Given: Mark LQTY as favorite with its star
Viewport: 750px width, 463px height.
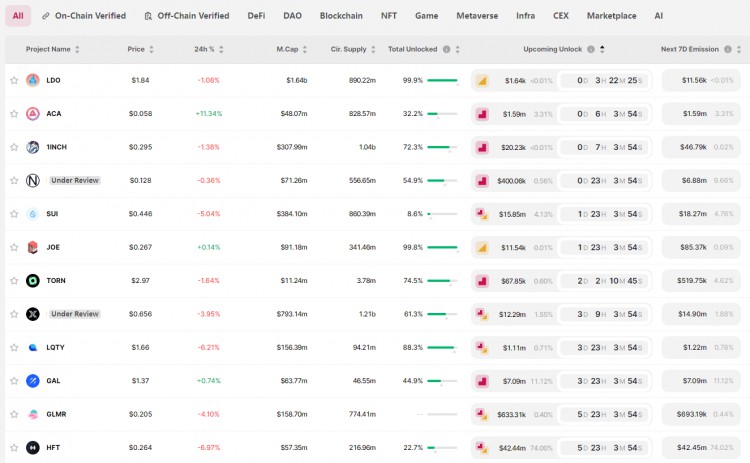Looking at the screenshot, I should click(14, 348).
